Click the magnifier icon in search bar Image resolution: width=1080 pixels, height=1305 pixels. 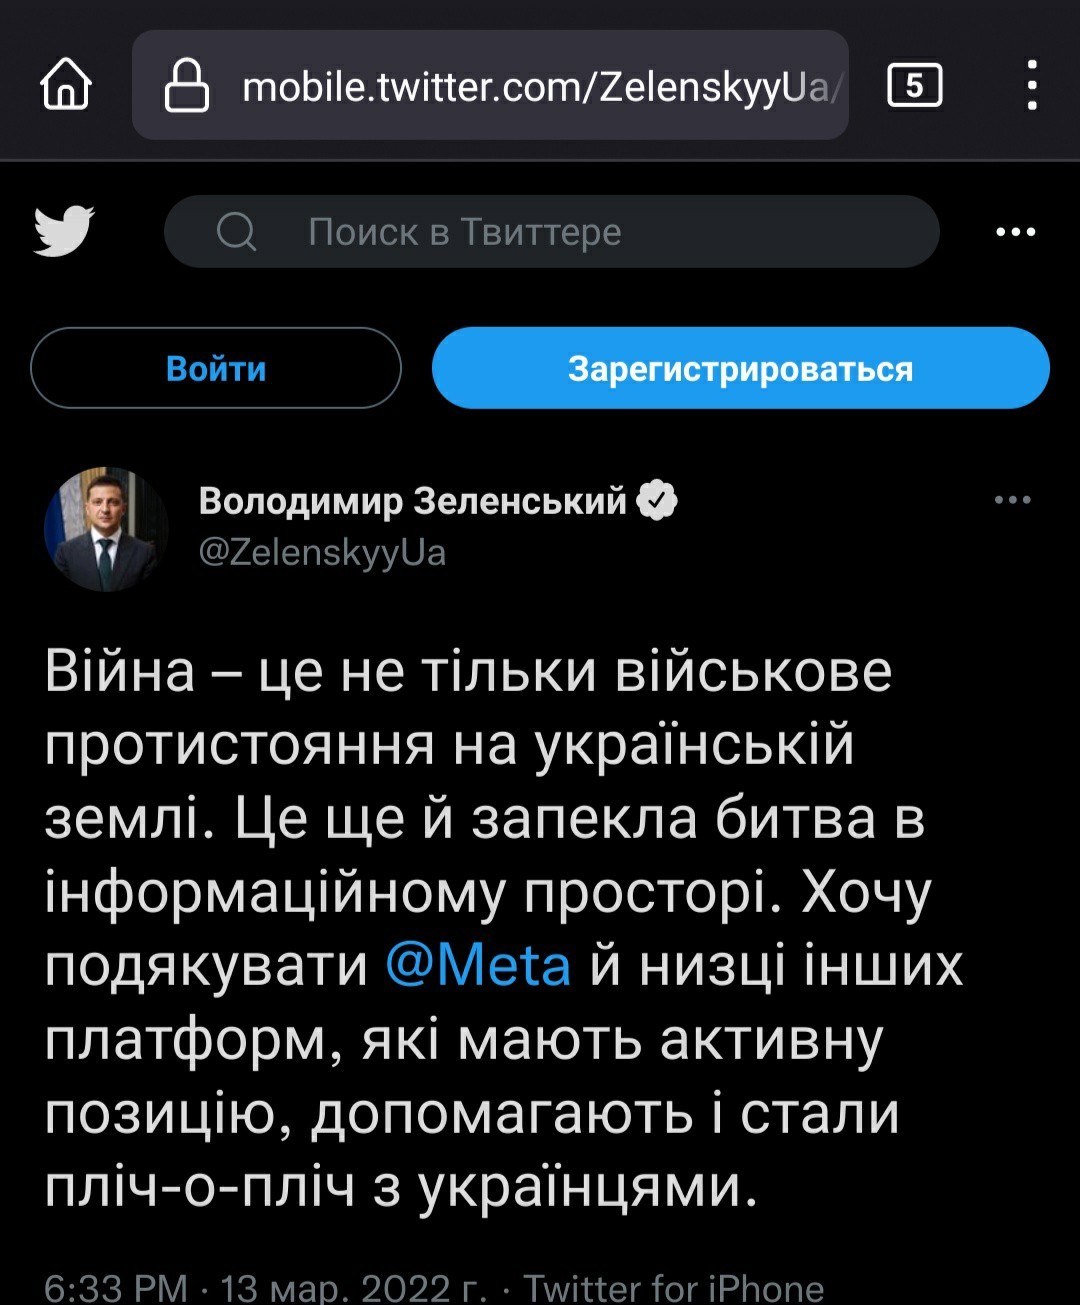(237, 232)
